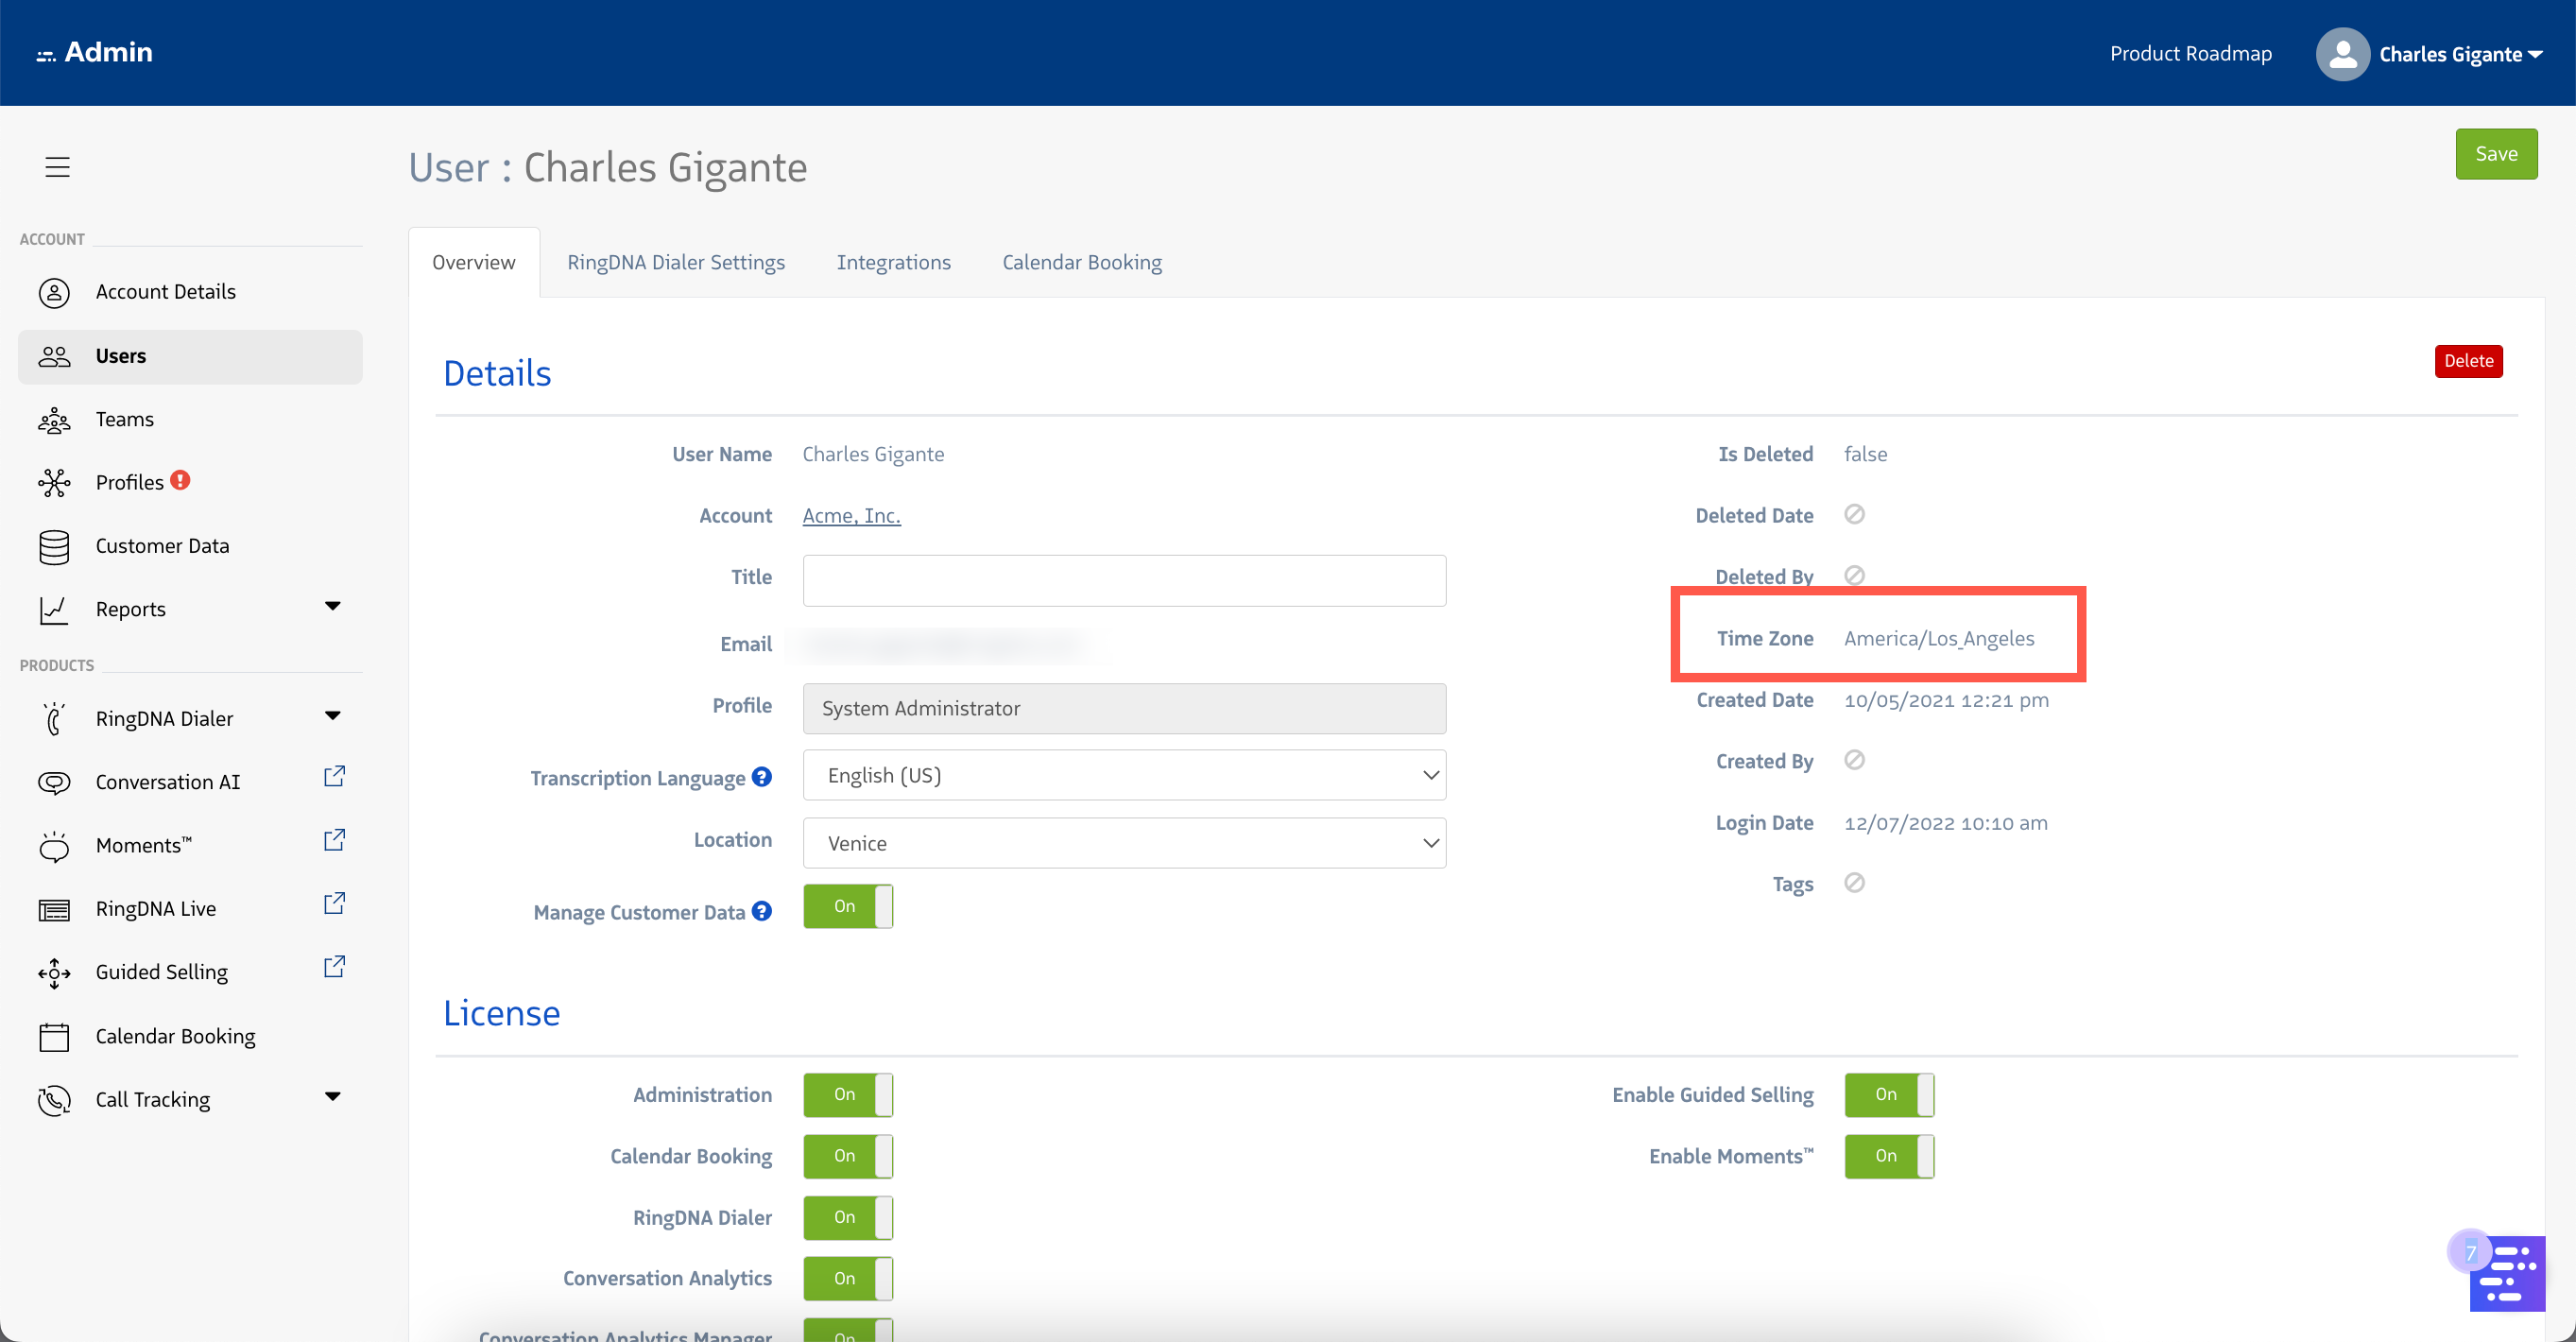Open Customer Data database icon

[54, 547]
